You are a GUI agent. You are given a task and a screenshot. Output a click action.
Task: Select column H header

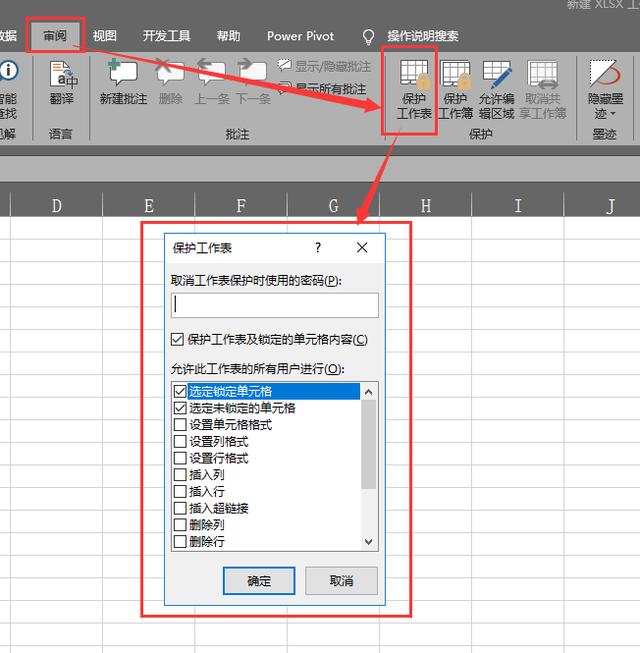click(426, 205)
